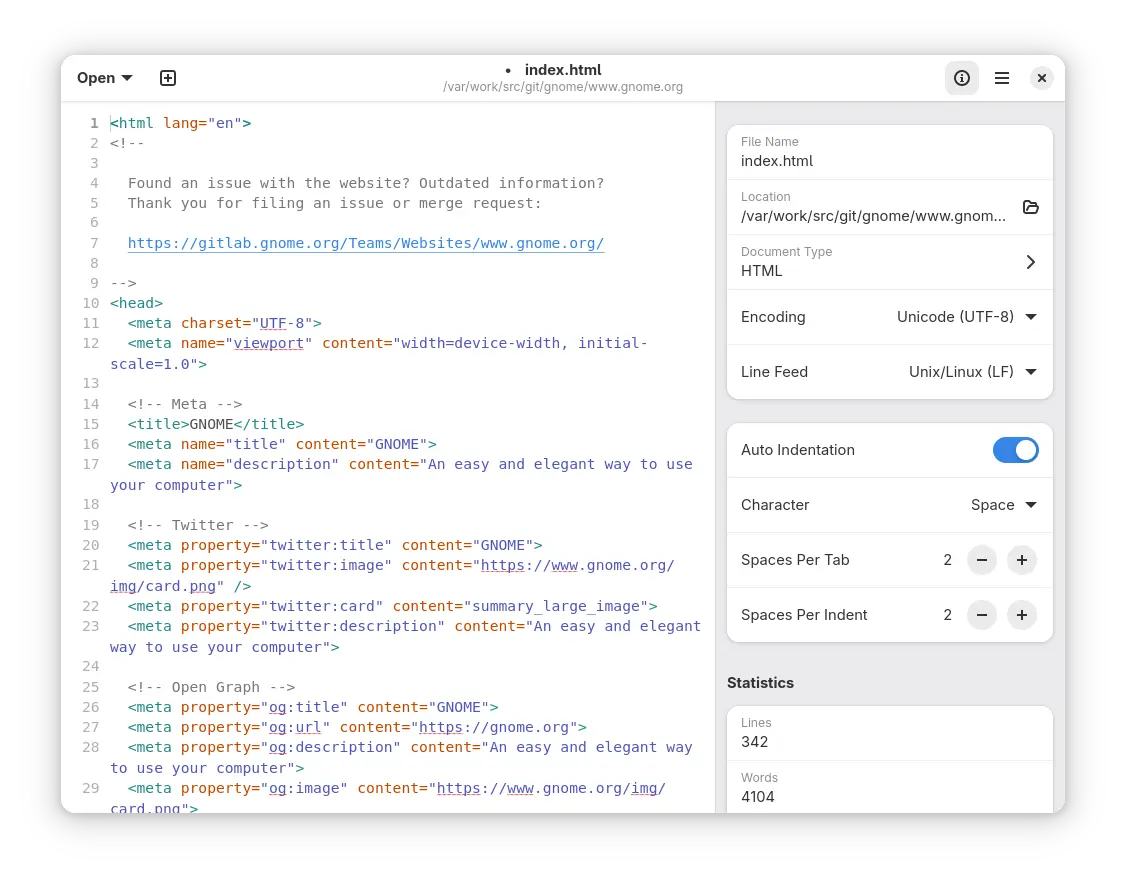Disable the Auto Indentation switch
This screenshot has height=880, width=1126.
click(1015, 450)
